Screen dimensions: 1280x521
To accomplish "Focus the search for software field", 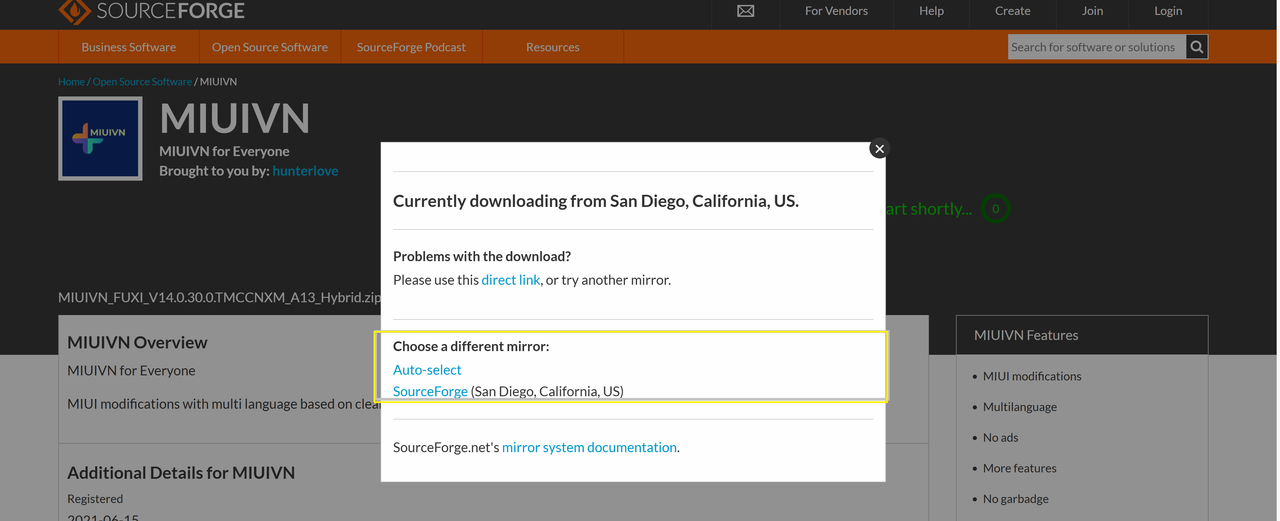I will [x=1097, y=47].
